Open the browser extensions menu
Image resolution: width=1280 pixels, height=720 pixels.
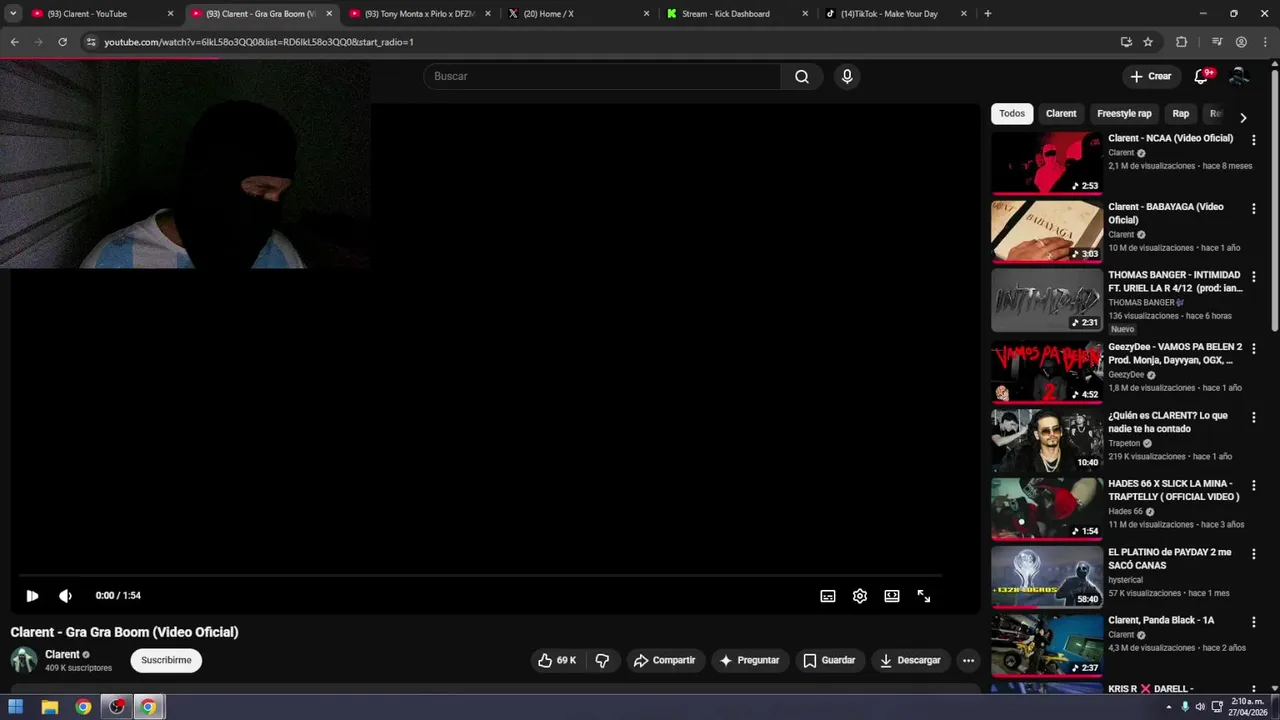pos(1181,42)
